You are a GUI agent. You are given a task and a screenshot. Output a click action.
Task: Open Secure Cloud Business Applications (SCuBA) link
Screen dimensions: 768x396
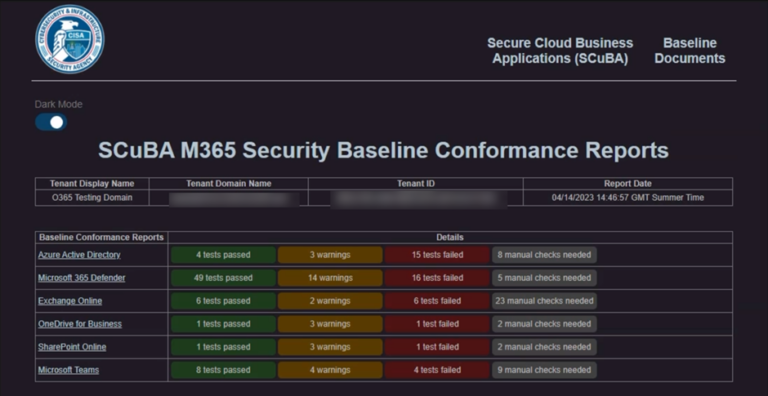pos(560,50)
